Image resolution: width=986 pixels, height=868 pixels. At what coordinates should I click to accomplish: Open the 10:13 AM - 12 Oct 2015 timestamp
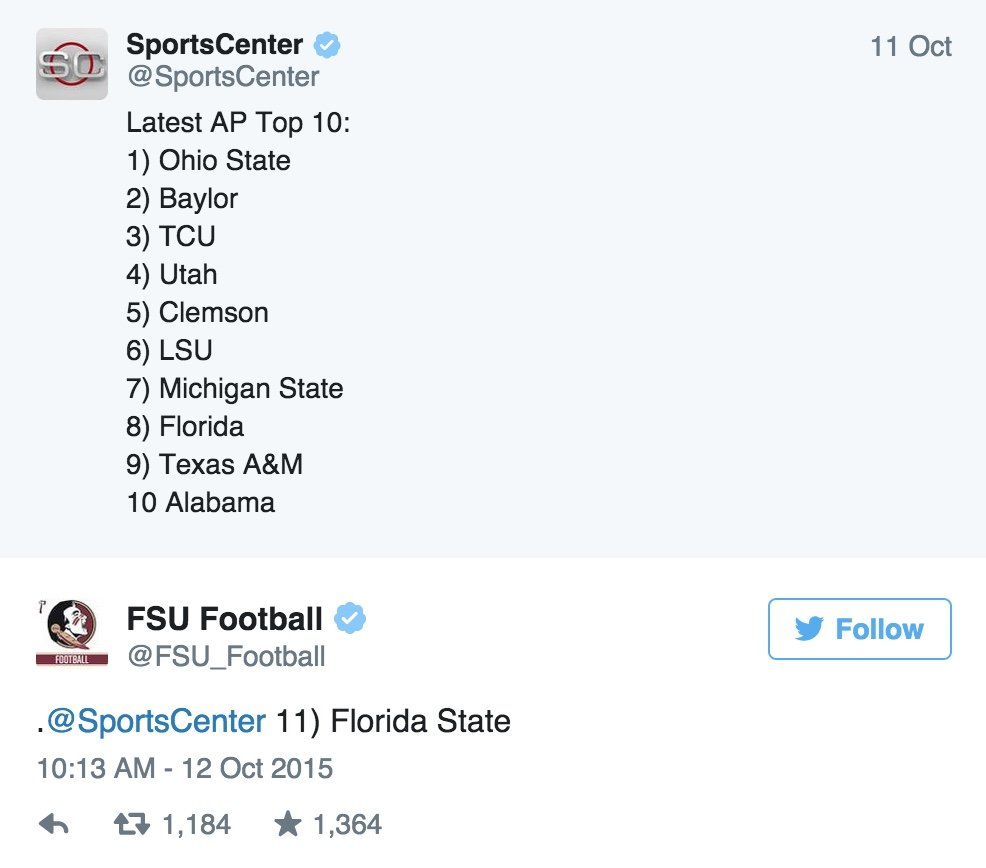tap(185, 768)
